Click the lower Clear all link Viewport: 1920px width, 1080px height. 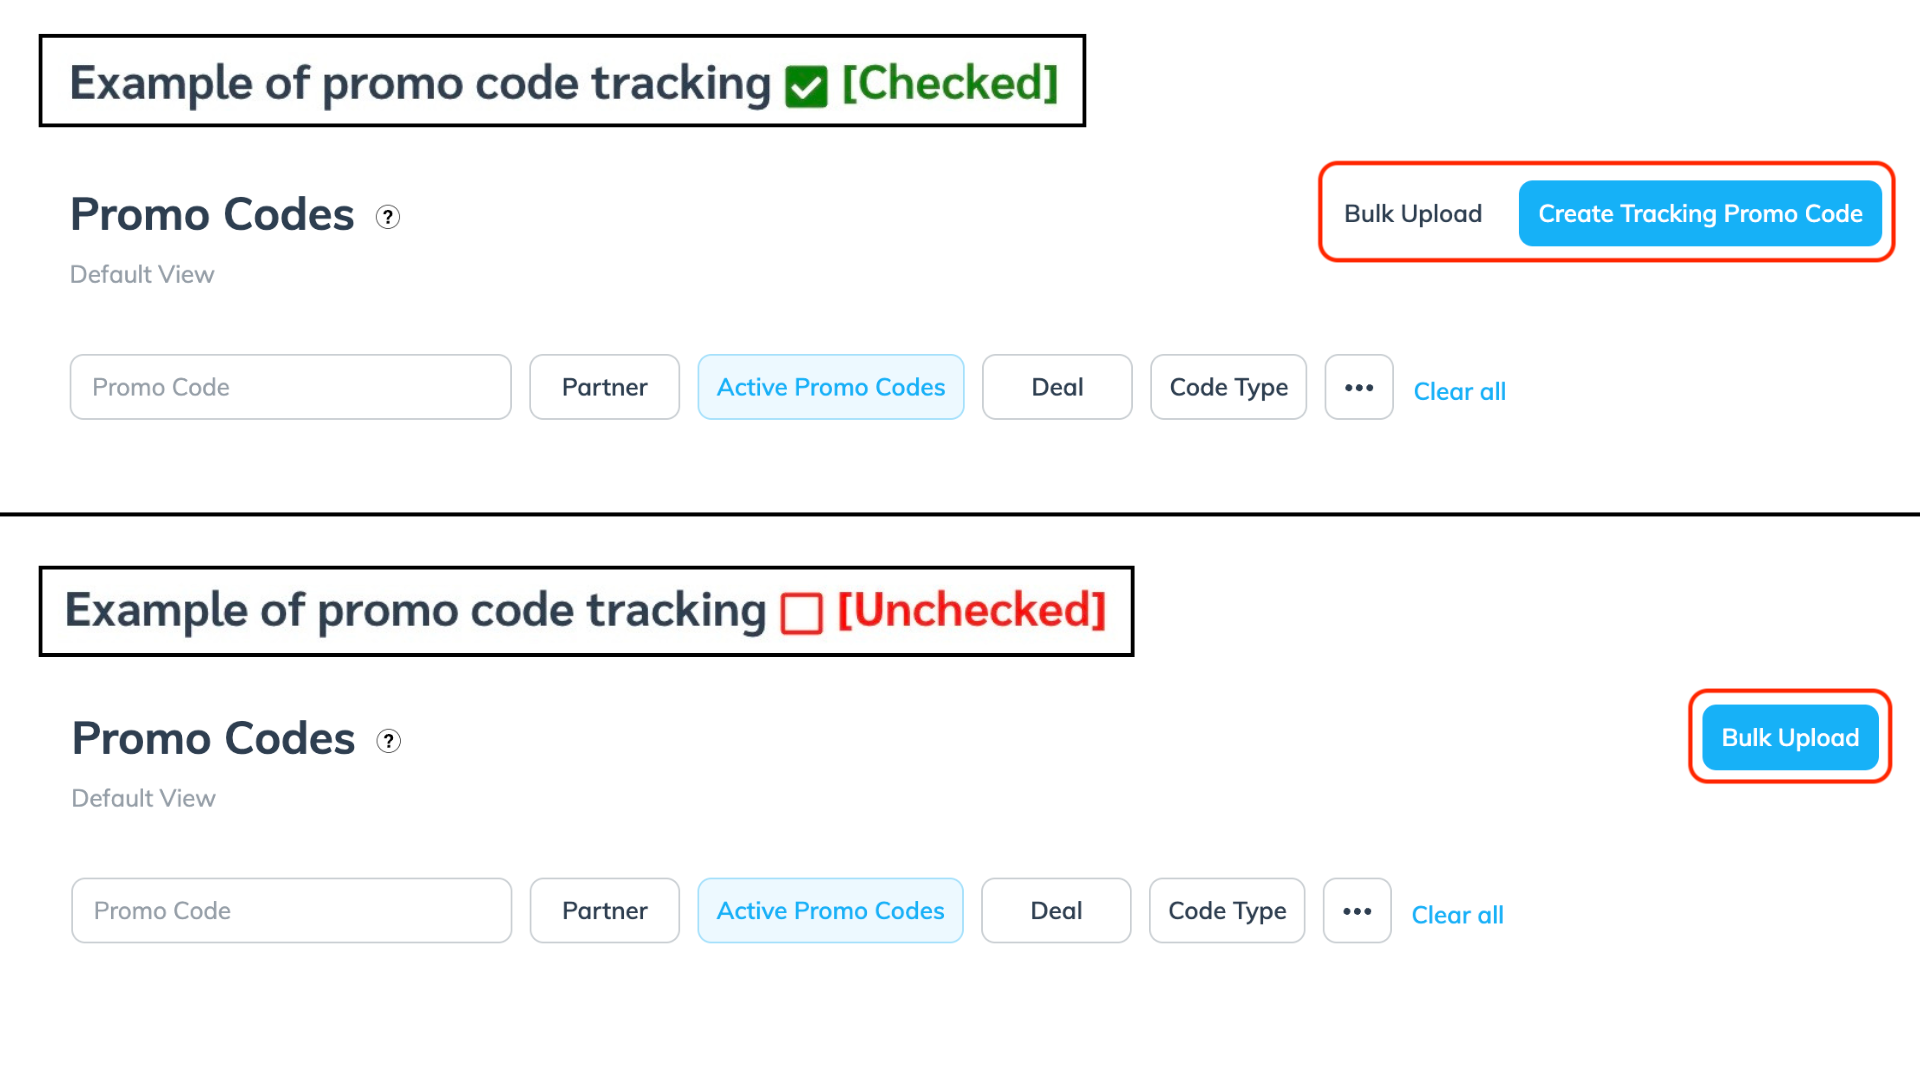[1457, 915]
